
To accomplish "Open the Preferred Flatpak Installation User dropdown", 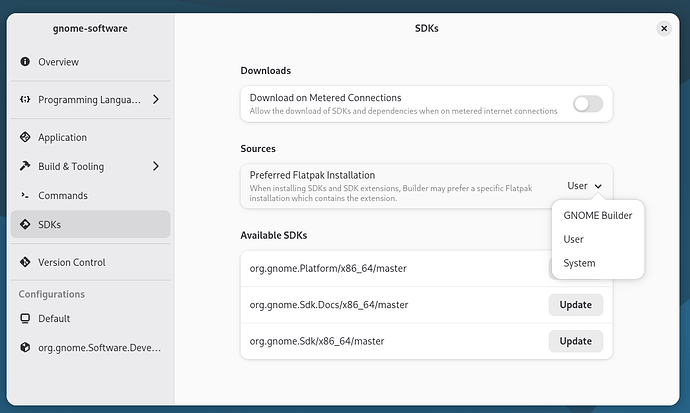I will [584, 186].
